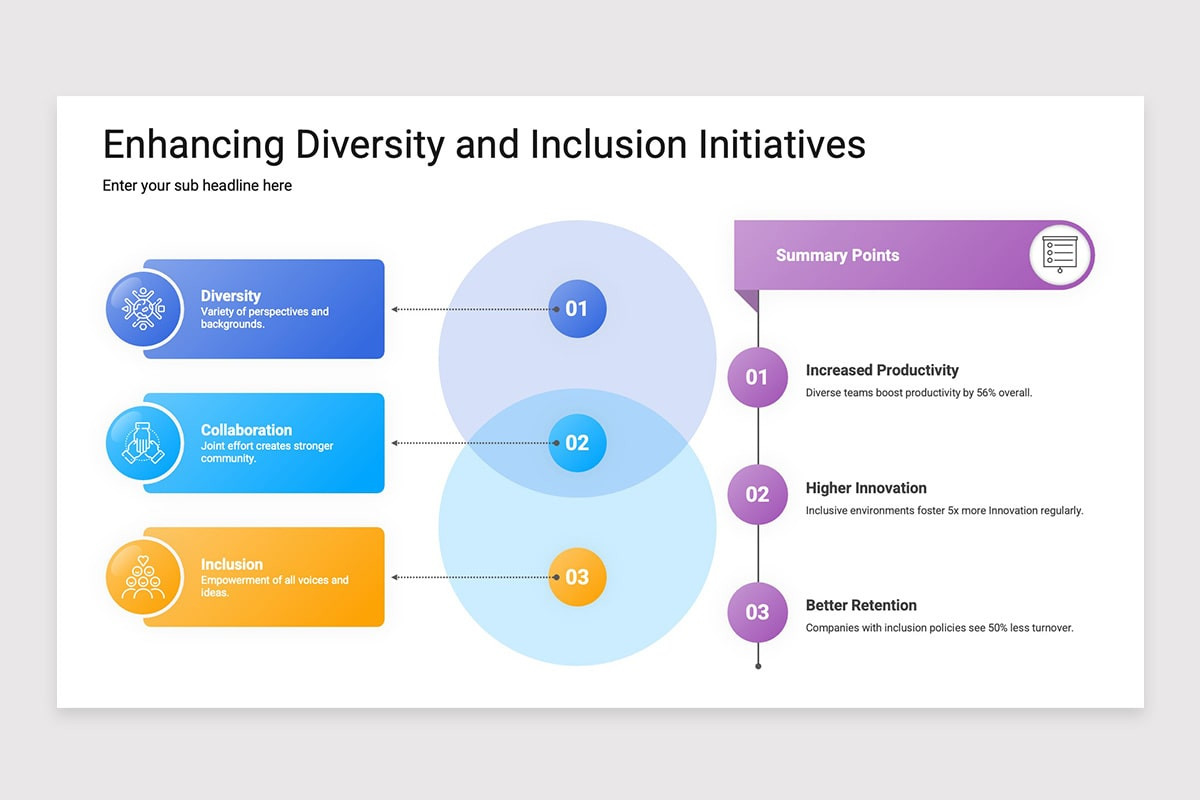
Task: Select the blue 01 circle in the Venn diagram
Action: (577, 309)
